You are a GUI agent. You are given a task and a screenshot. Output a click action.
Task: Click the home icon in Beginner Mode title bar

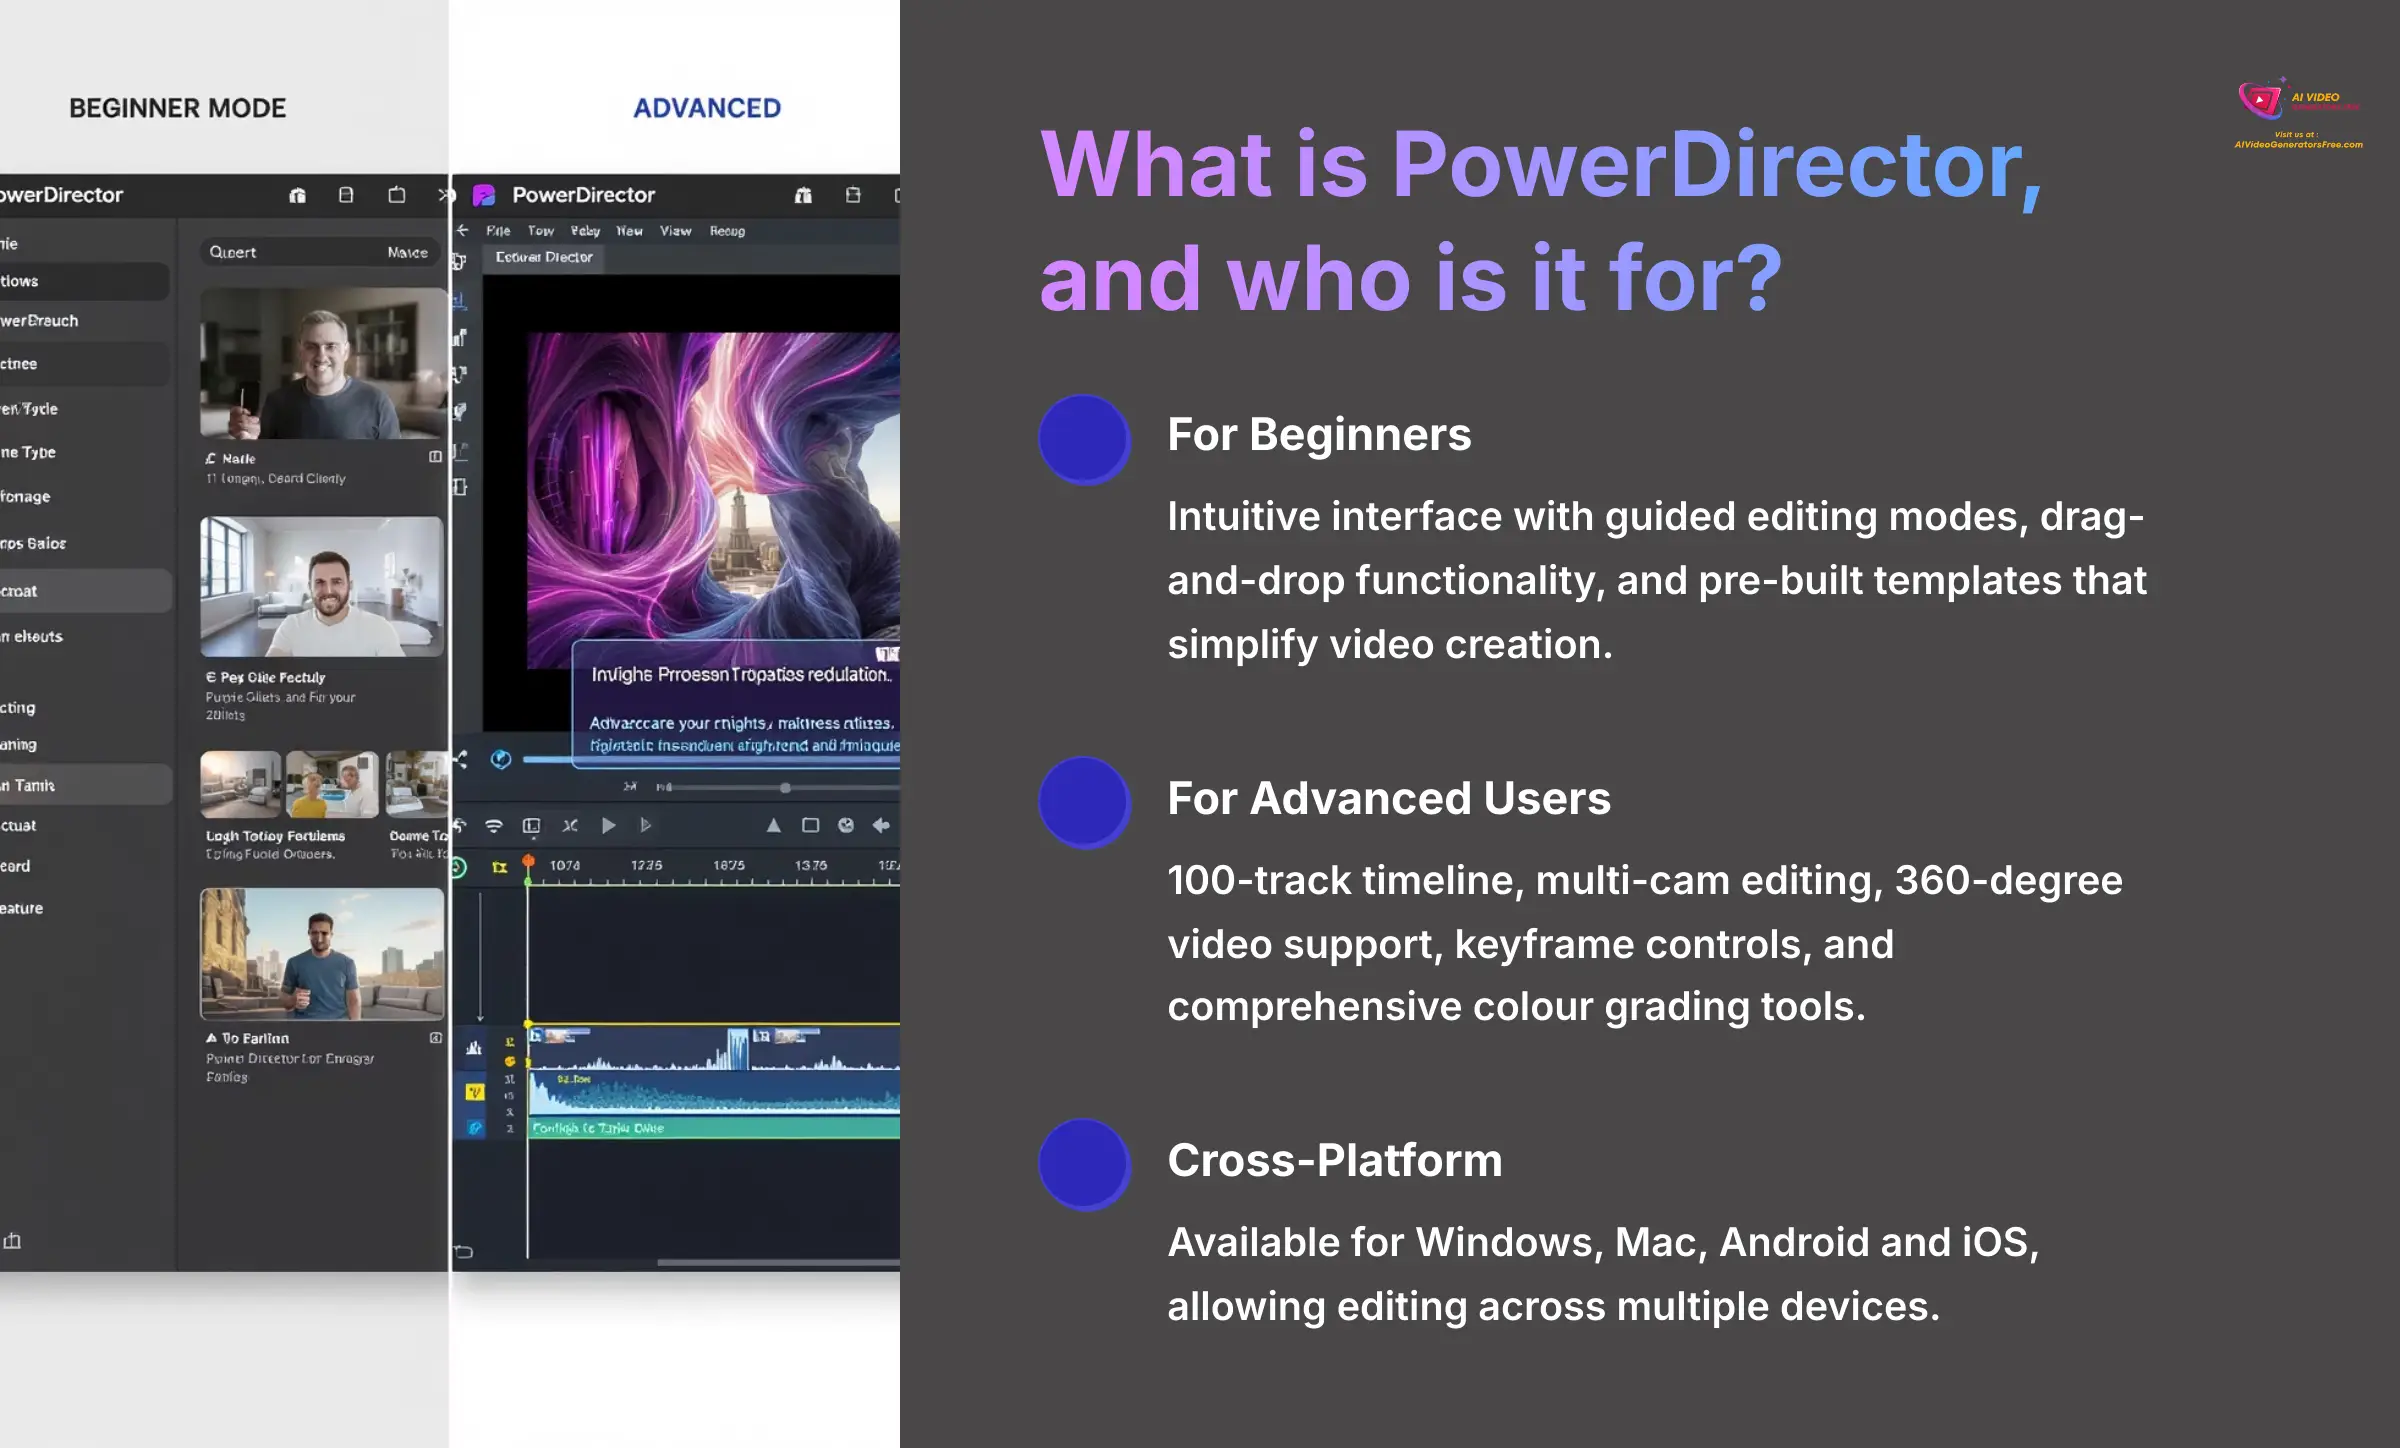297,195
